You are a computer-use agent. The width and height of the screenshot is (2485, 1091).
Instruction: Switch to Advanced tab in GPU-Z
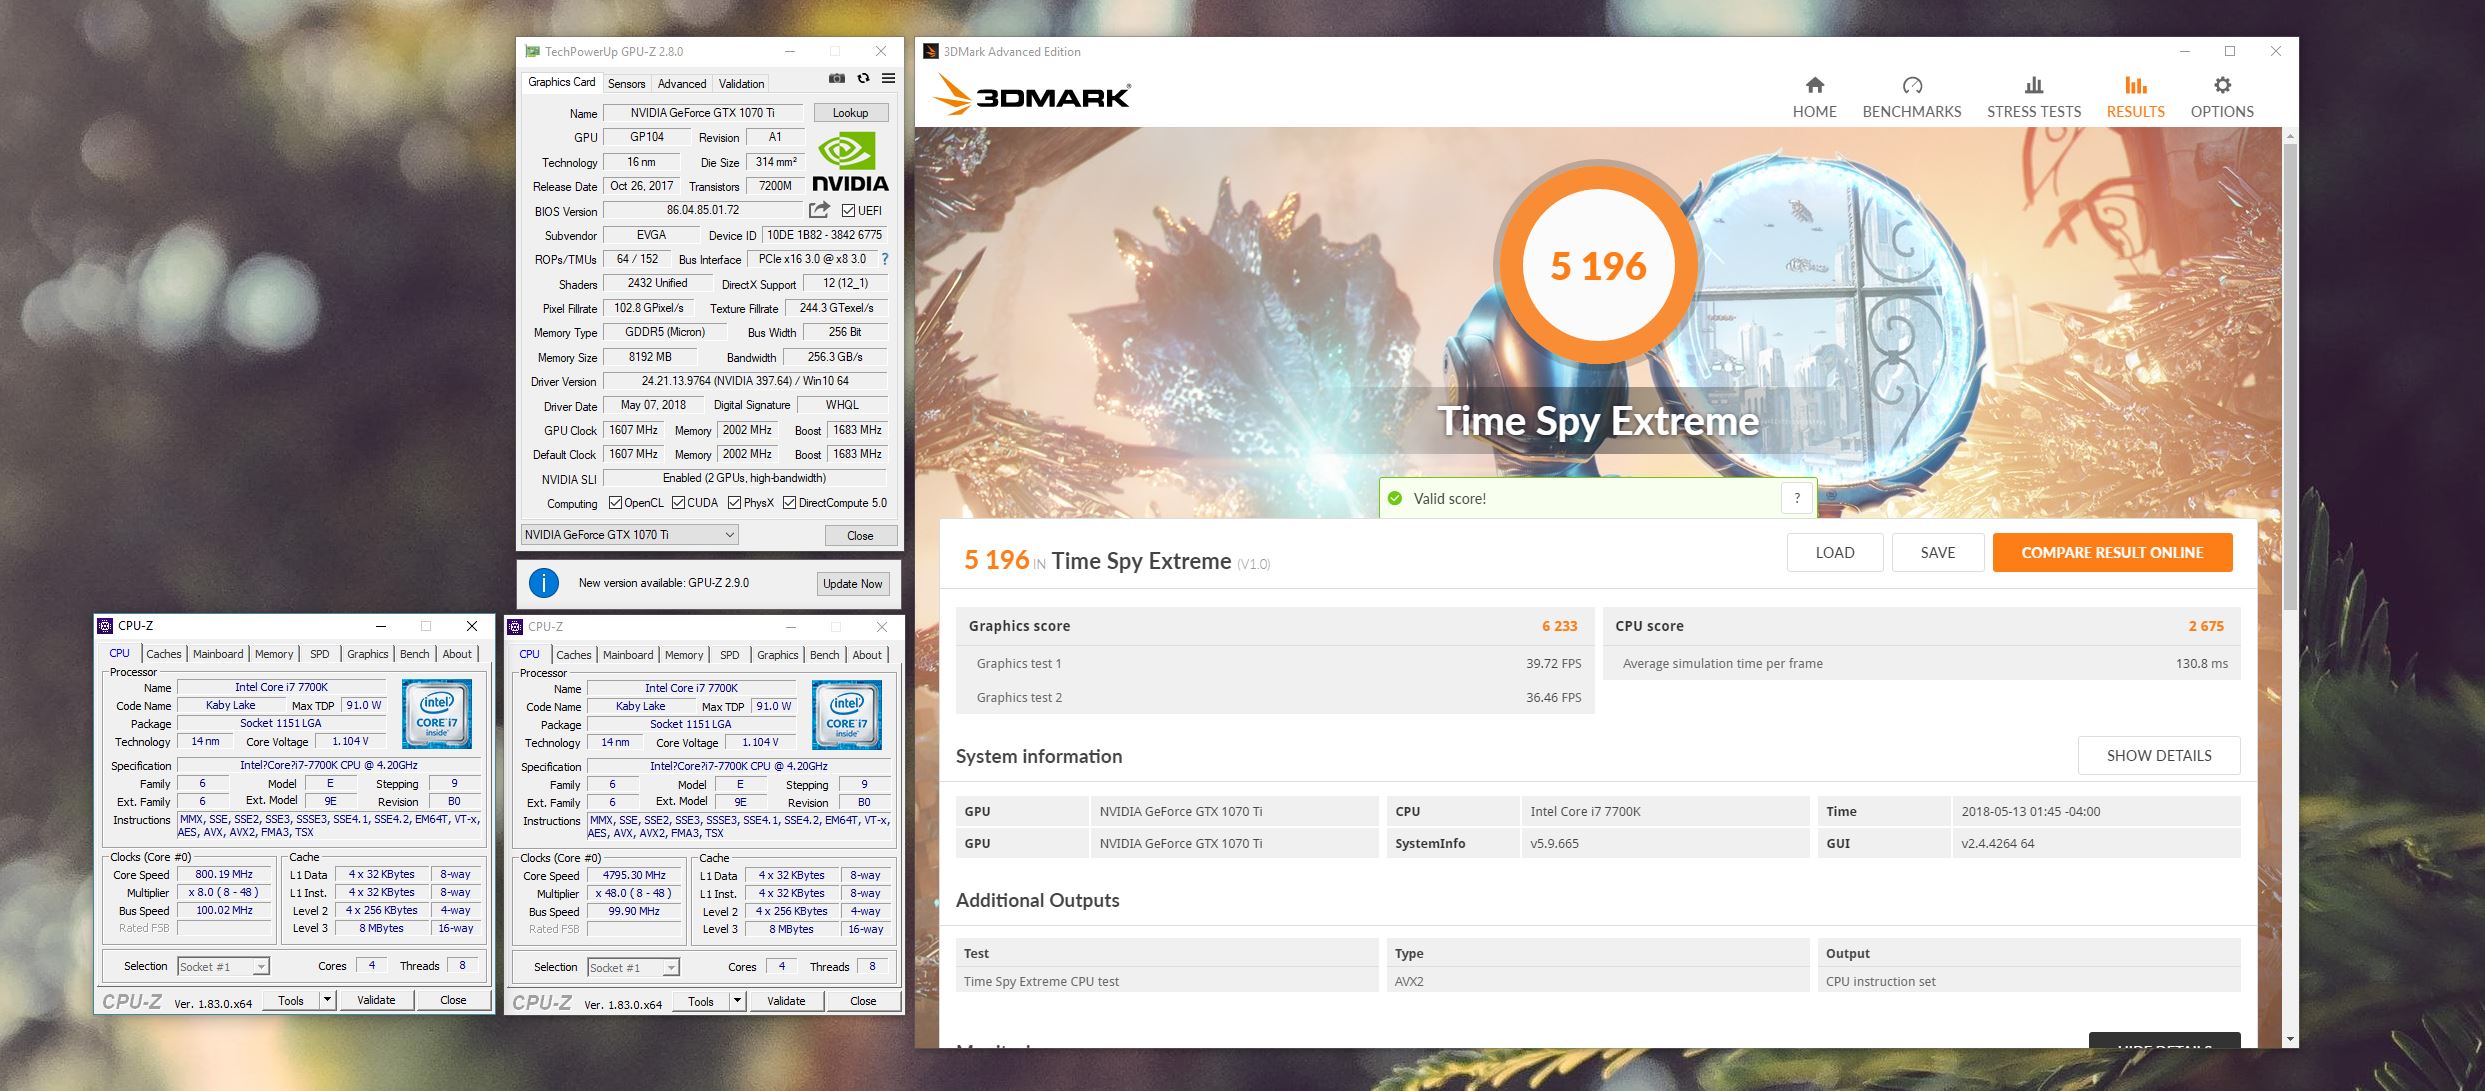click(682, 84)
